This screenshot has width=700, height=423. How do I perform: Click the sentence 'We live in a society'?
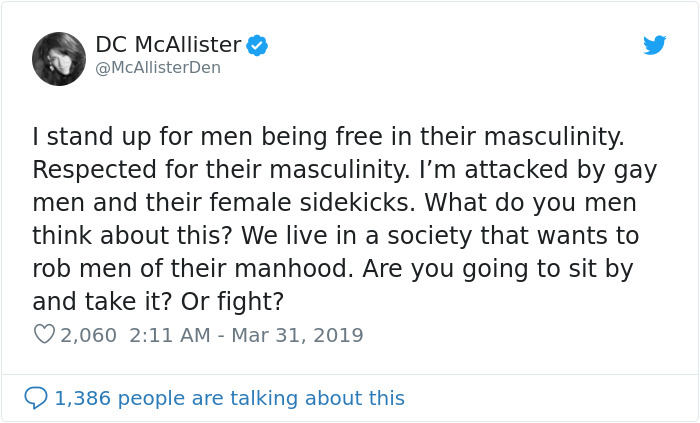pyautogui.click(x=356, y=236)
